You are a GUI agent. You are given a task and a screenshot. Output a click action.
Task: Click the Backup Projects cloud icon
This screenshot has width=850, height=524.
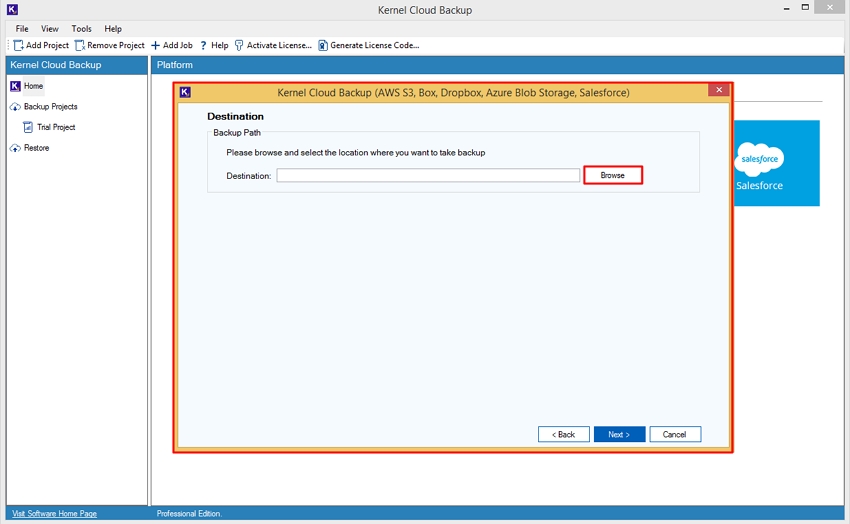tap(15, 107)
